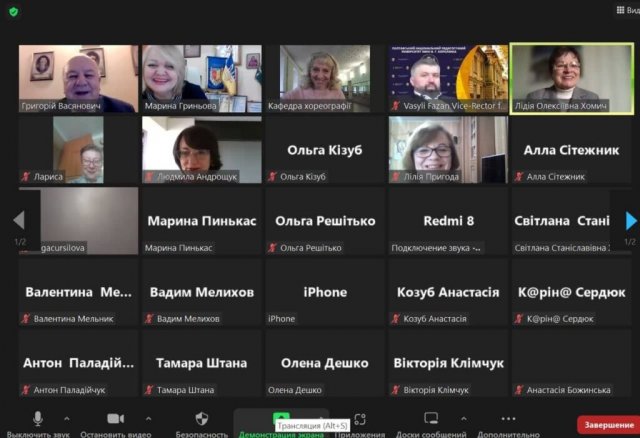The height and width of the screenshot is (438, 640).
Task: Open the Security shield icon
Action: point(201,418)
